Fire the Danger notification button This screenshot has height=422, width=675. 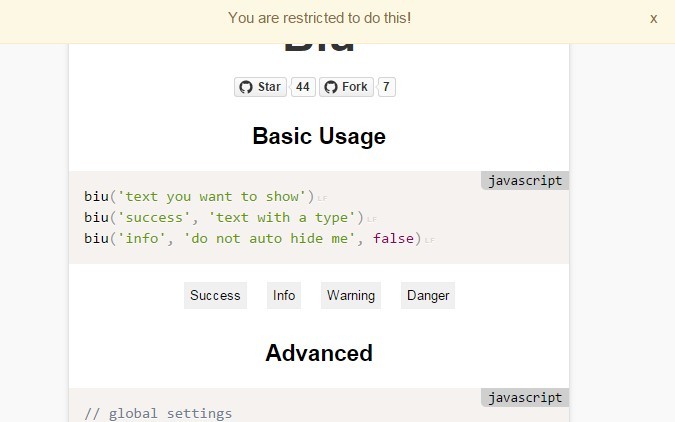(x=428, y=295)
